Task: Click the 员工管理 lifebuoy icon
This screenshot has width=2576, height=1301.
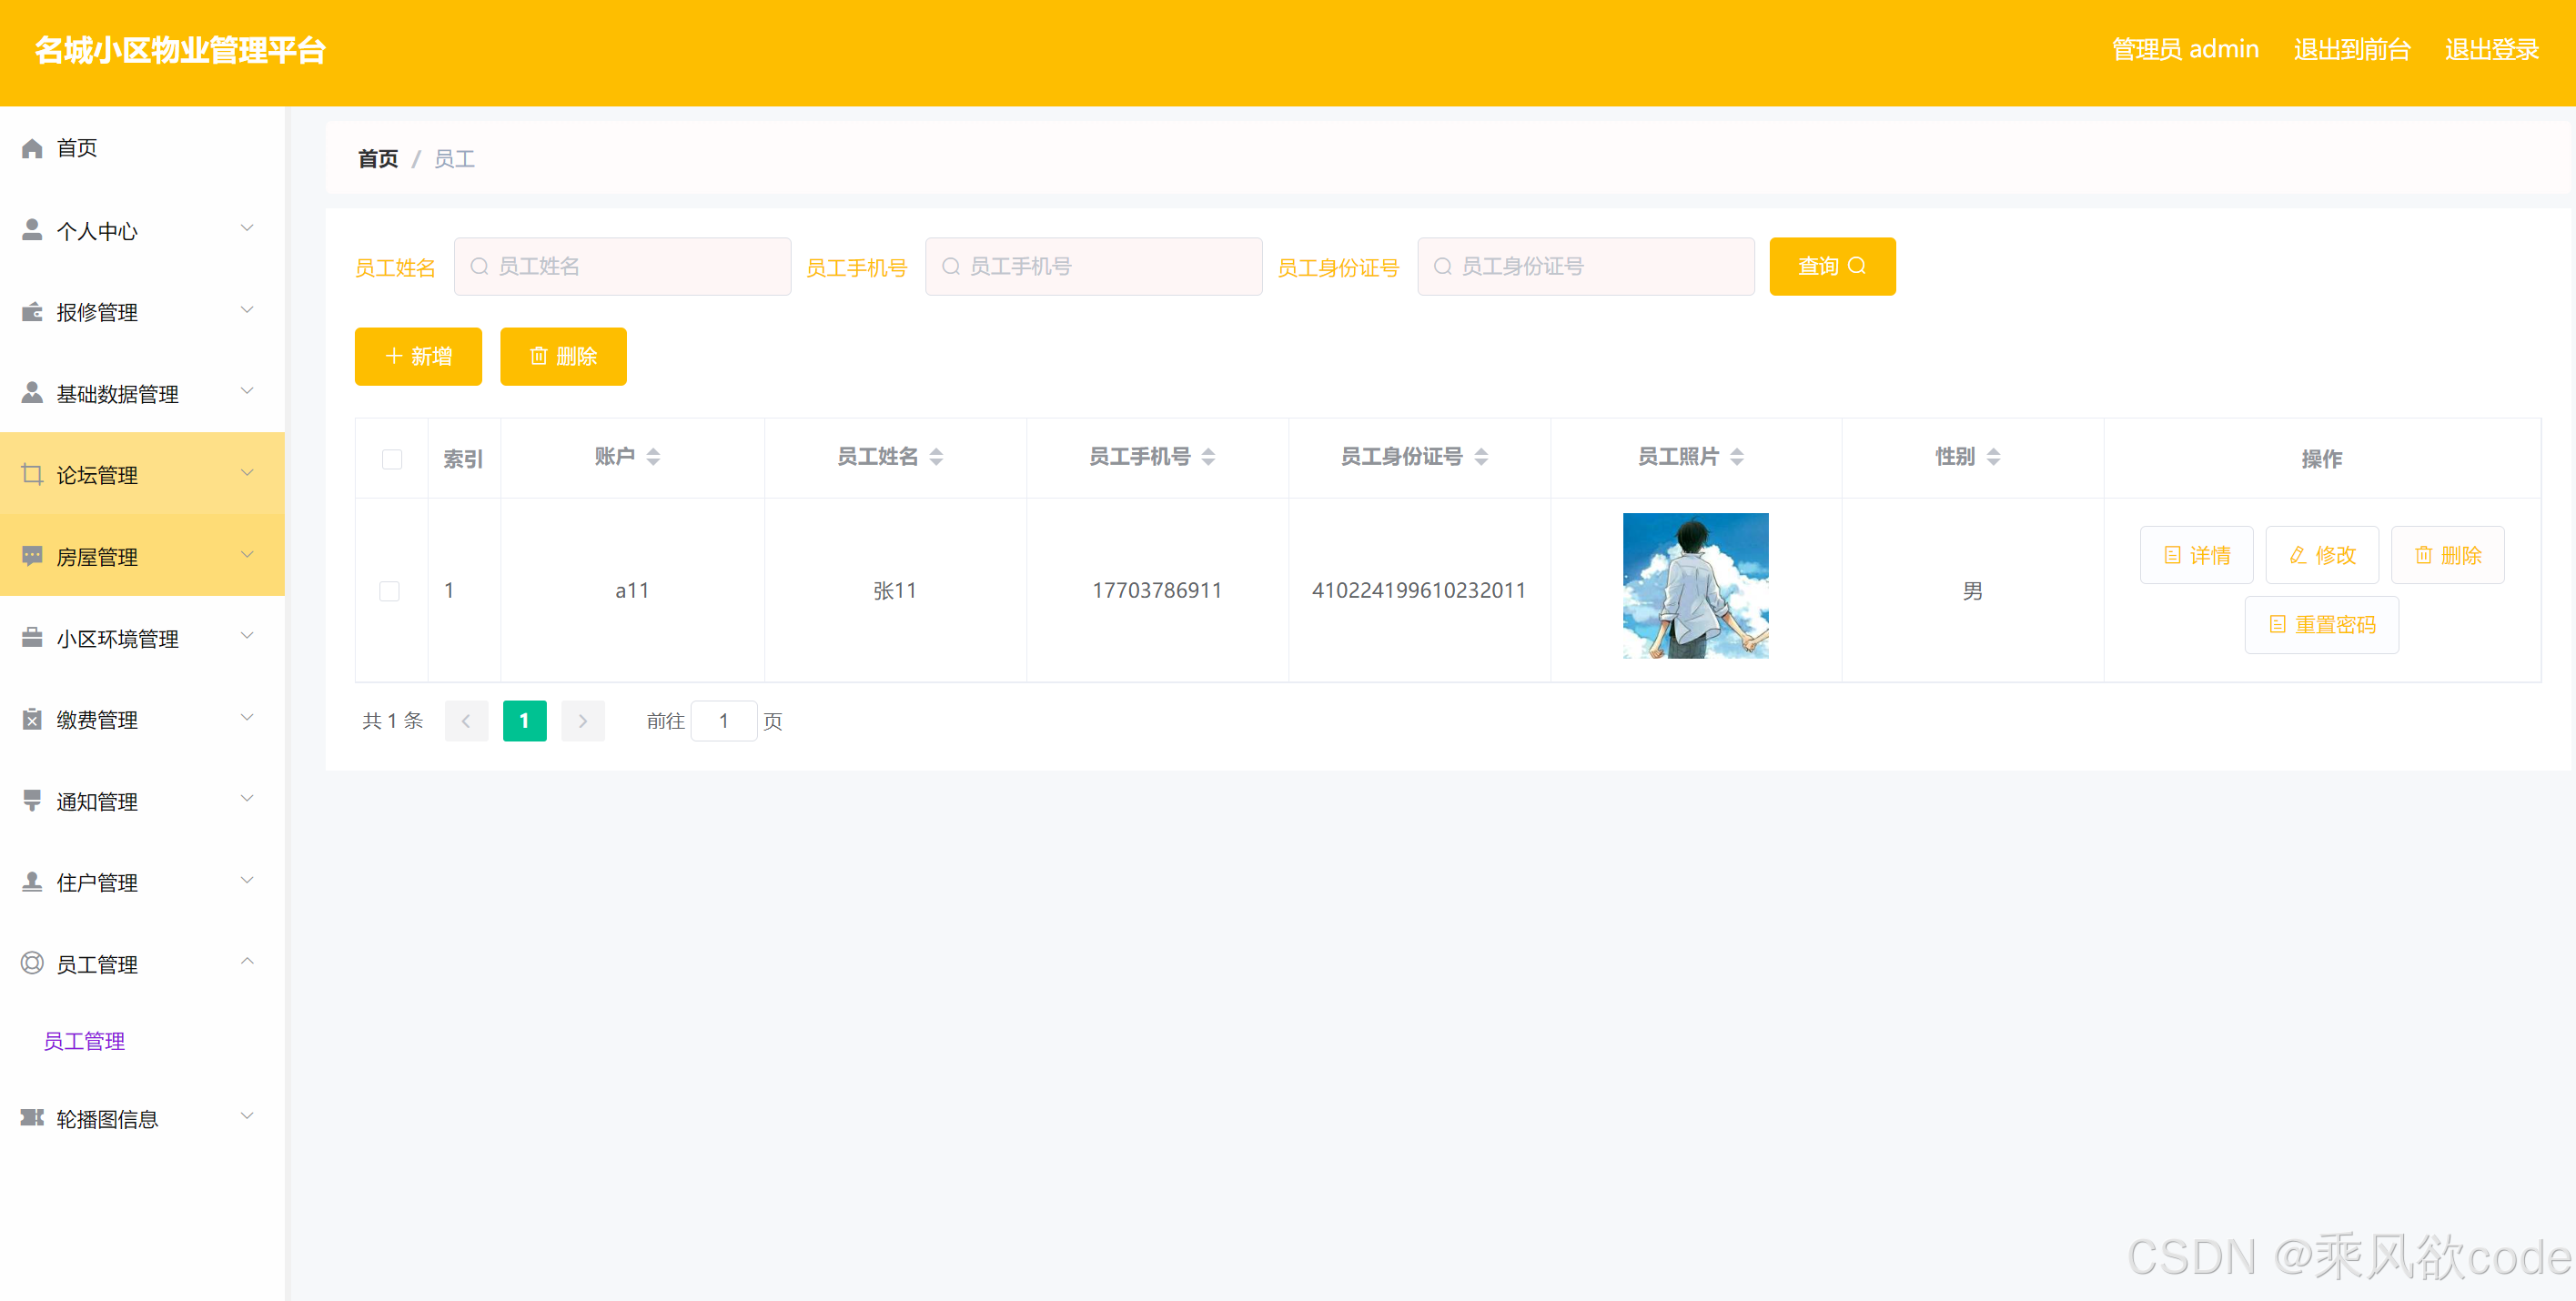Action: pos(32,963)
